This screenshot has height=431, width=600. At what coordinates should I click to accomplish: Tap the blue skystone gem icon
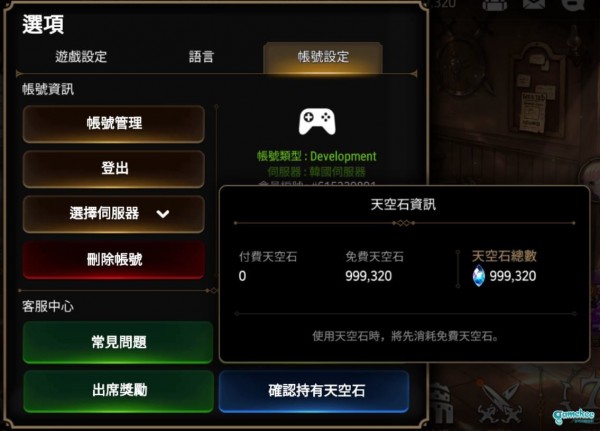tap(478, 276)
